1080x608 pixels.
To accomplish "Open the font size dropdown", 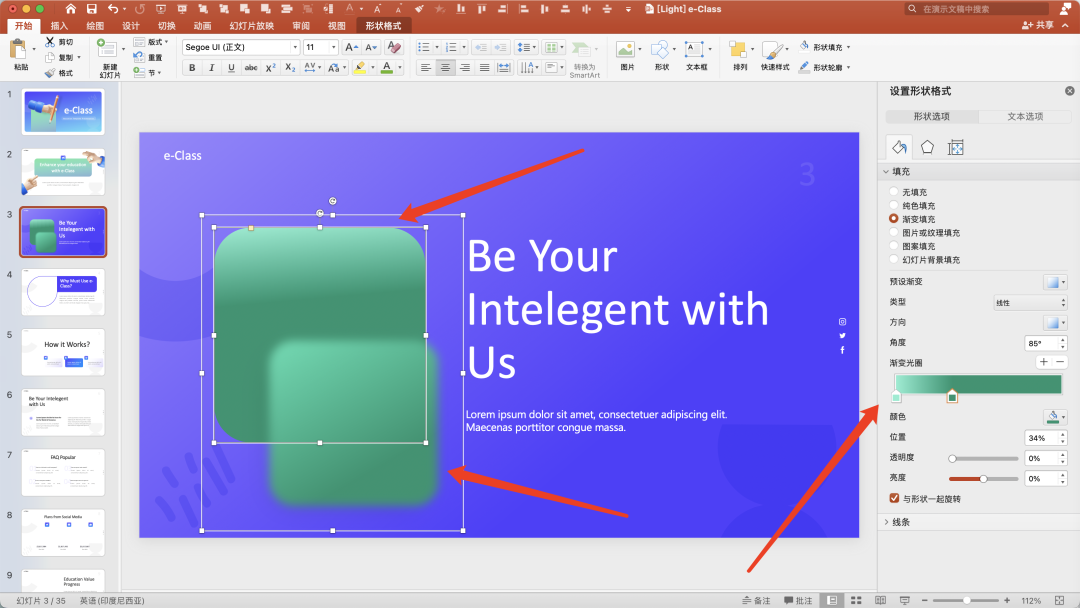I will tap(333, 47).
